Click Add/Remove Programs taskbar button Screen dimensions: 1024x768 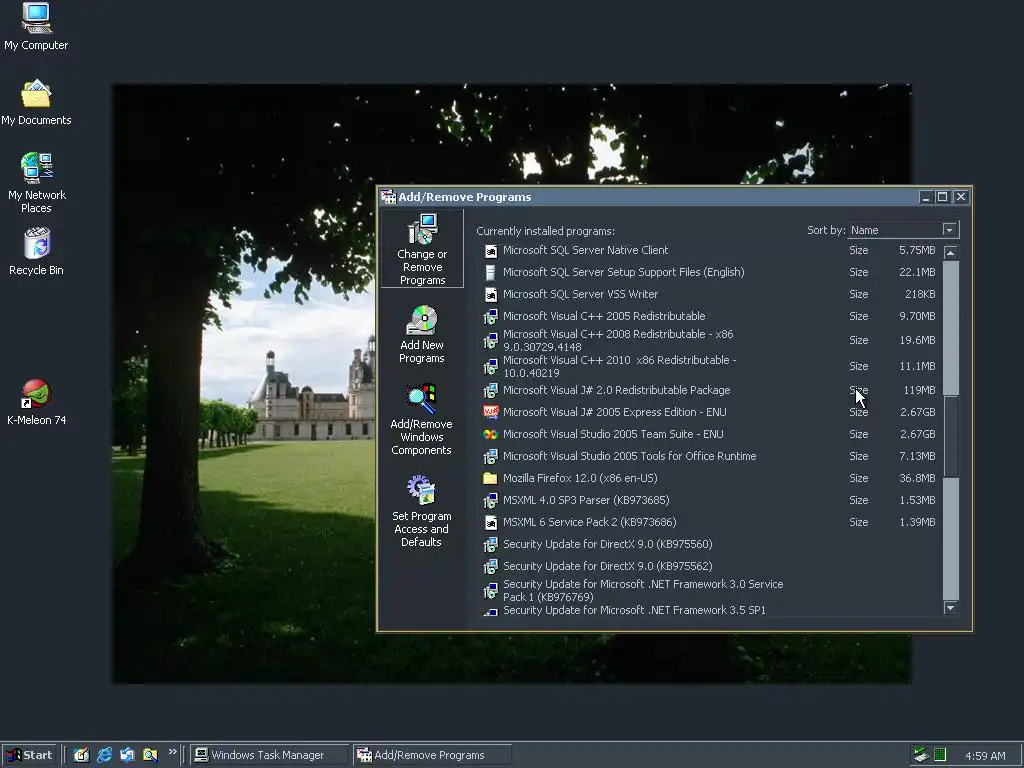tap(432, 755)
